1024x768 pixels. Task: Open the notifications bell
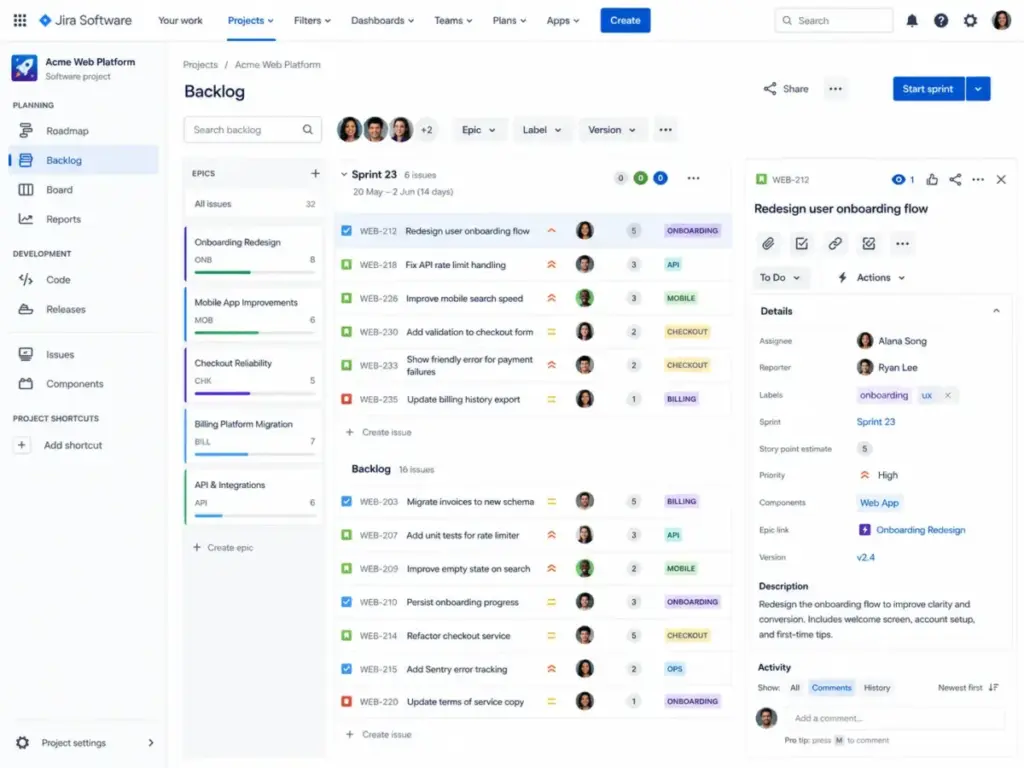912,20
